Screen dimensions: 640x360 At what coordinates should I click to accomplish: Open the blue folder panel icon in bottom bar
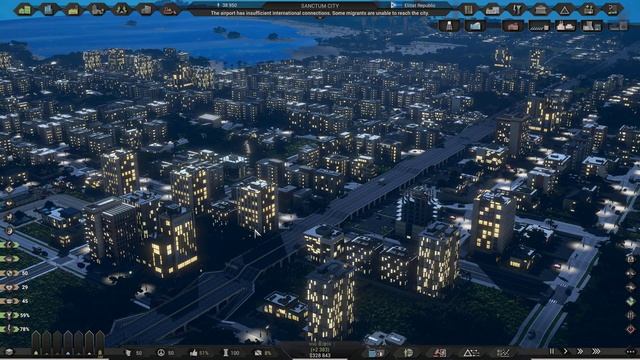[x=376, y=353]
